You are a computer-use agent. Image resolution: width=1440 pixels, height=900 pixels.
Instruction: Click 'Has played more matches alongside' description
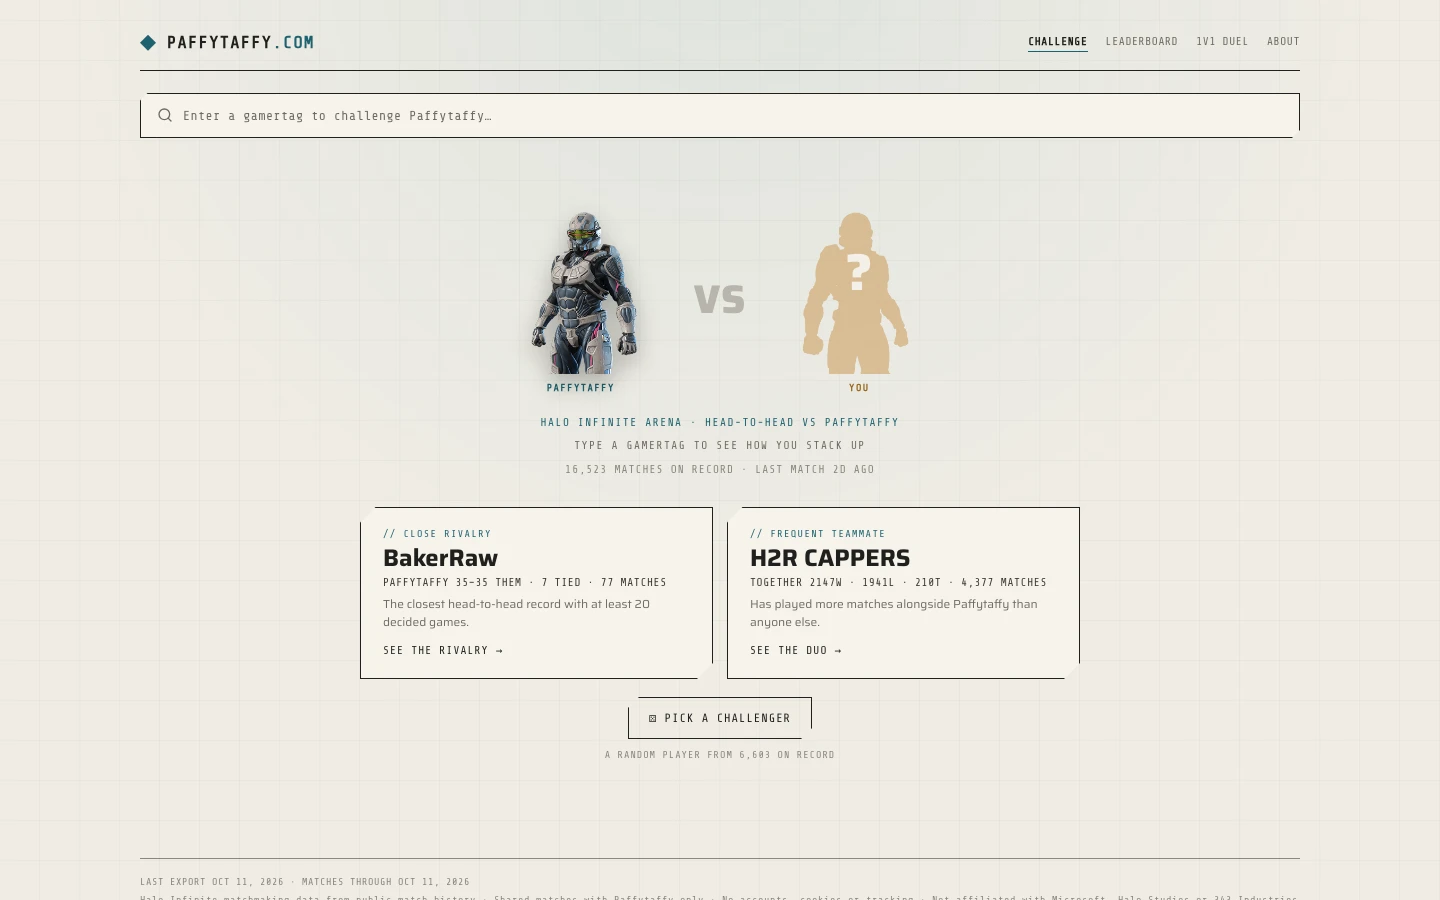pyautogui.click(x=893, y=613)
